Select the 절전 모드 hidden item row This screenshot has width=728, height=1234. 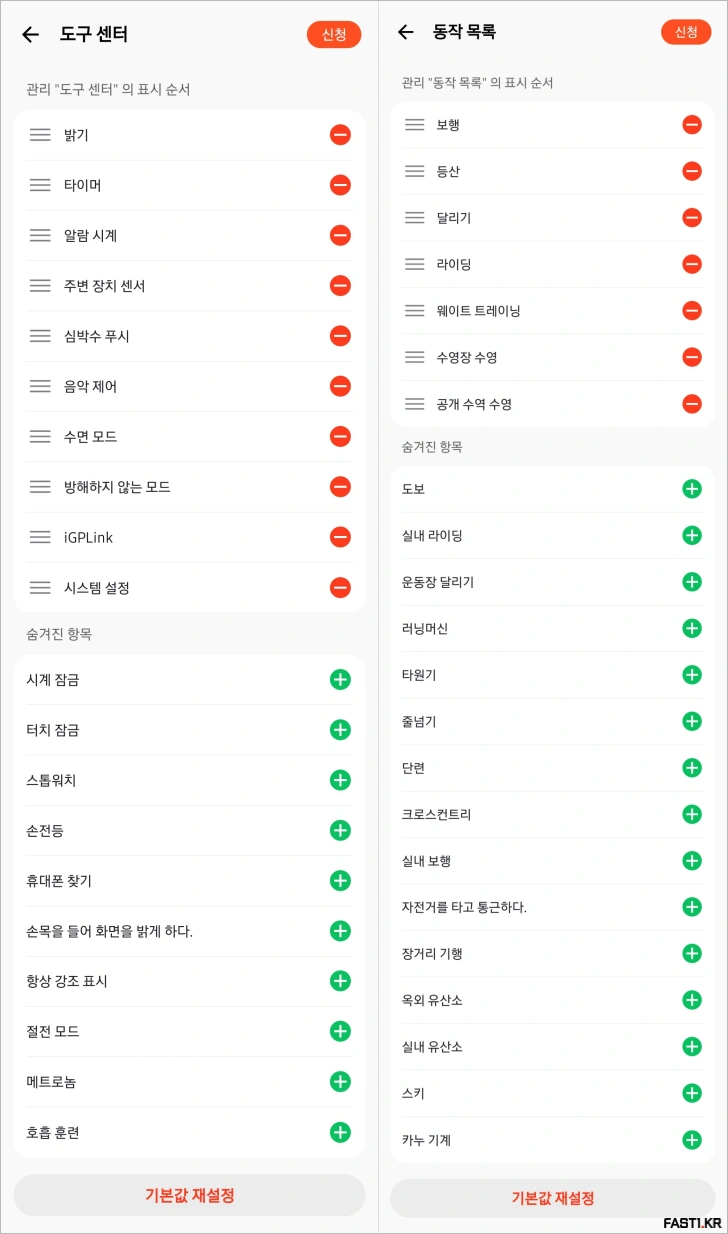click(x=180, y=1031)
